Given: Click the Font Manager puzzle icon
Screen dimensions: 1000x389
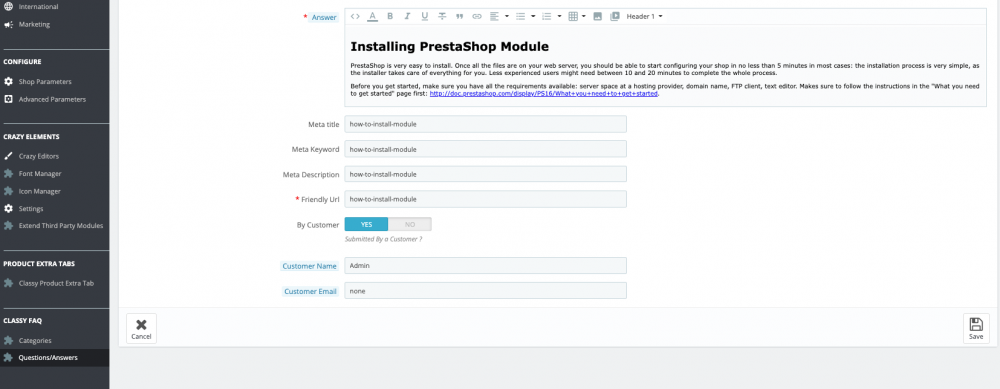Looking at the screenshot, I should click(x=8, y=173).
